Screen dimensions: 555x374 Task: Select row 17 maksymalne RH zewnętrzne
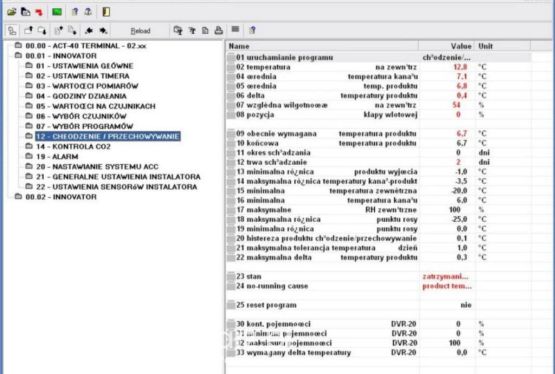378,210
